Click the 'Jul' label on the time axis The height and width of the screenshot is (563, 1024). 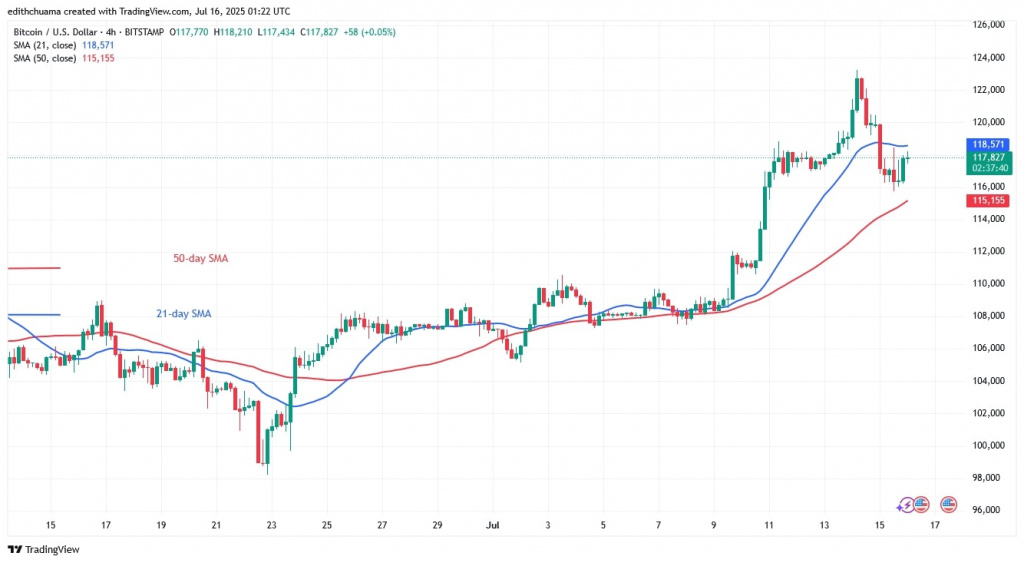(x=492, y=524)
